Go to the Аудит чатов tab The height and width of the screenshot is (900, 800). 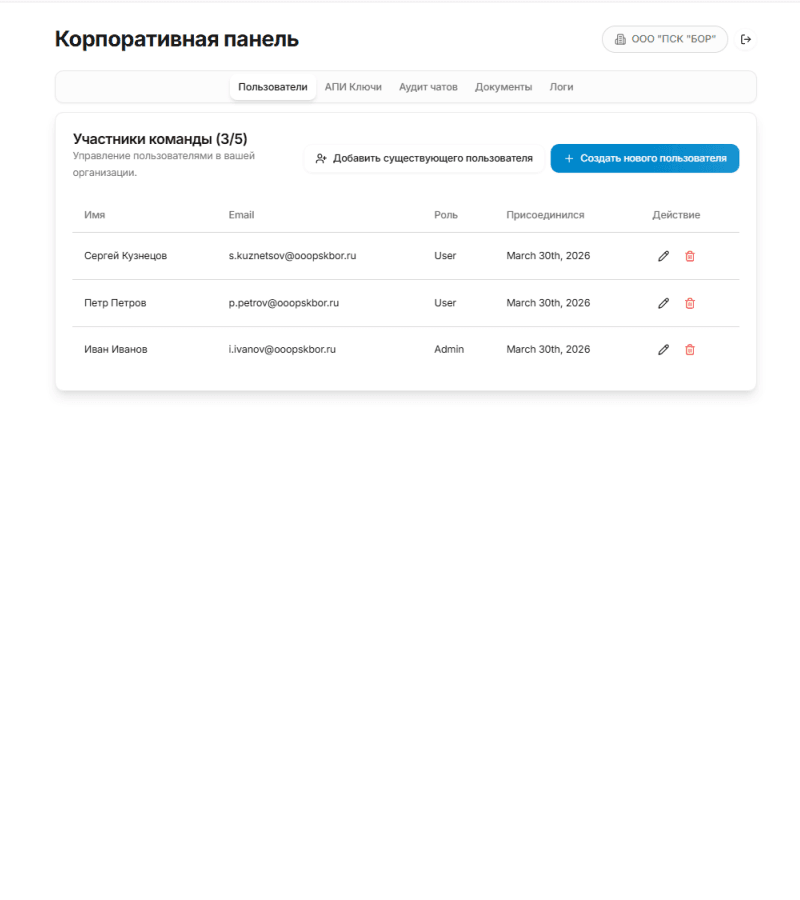[x=428, y=87]
